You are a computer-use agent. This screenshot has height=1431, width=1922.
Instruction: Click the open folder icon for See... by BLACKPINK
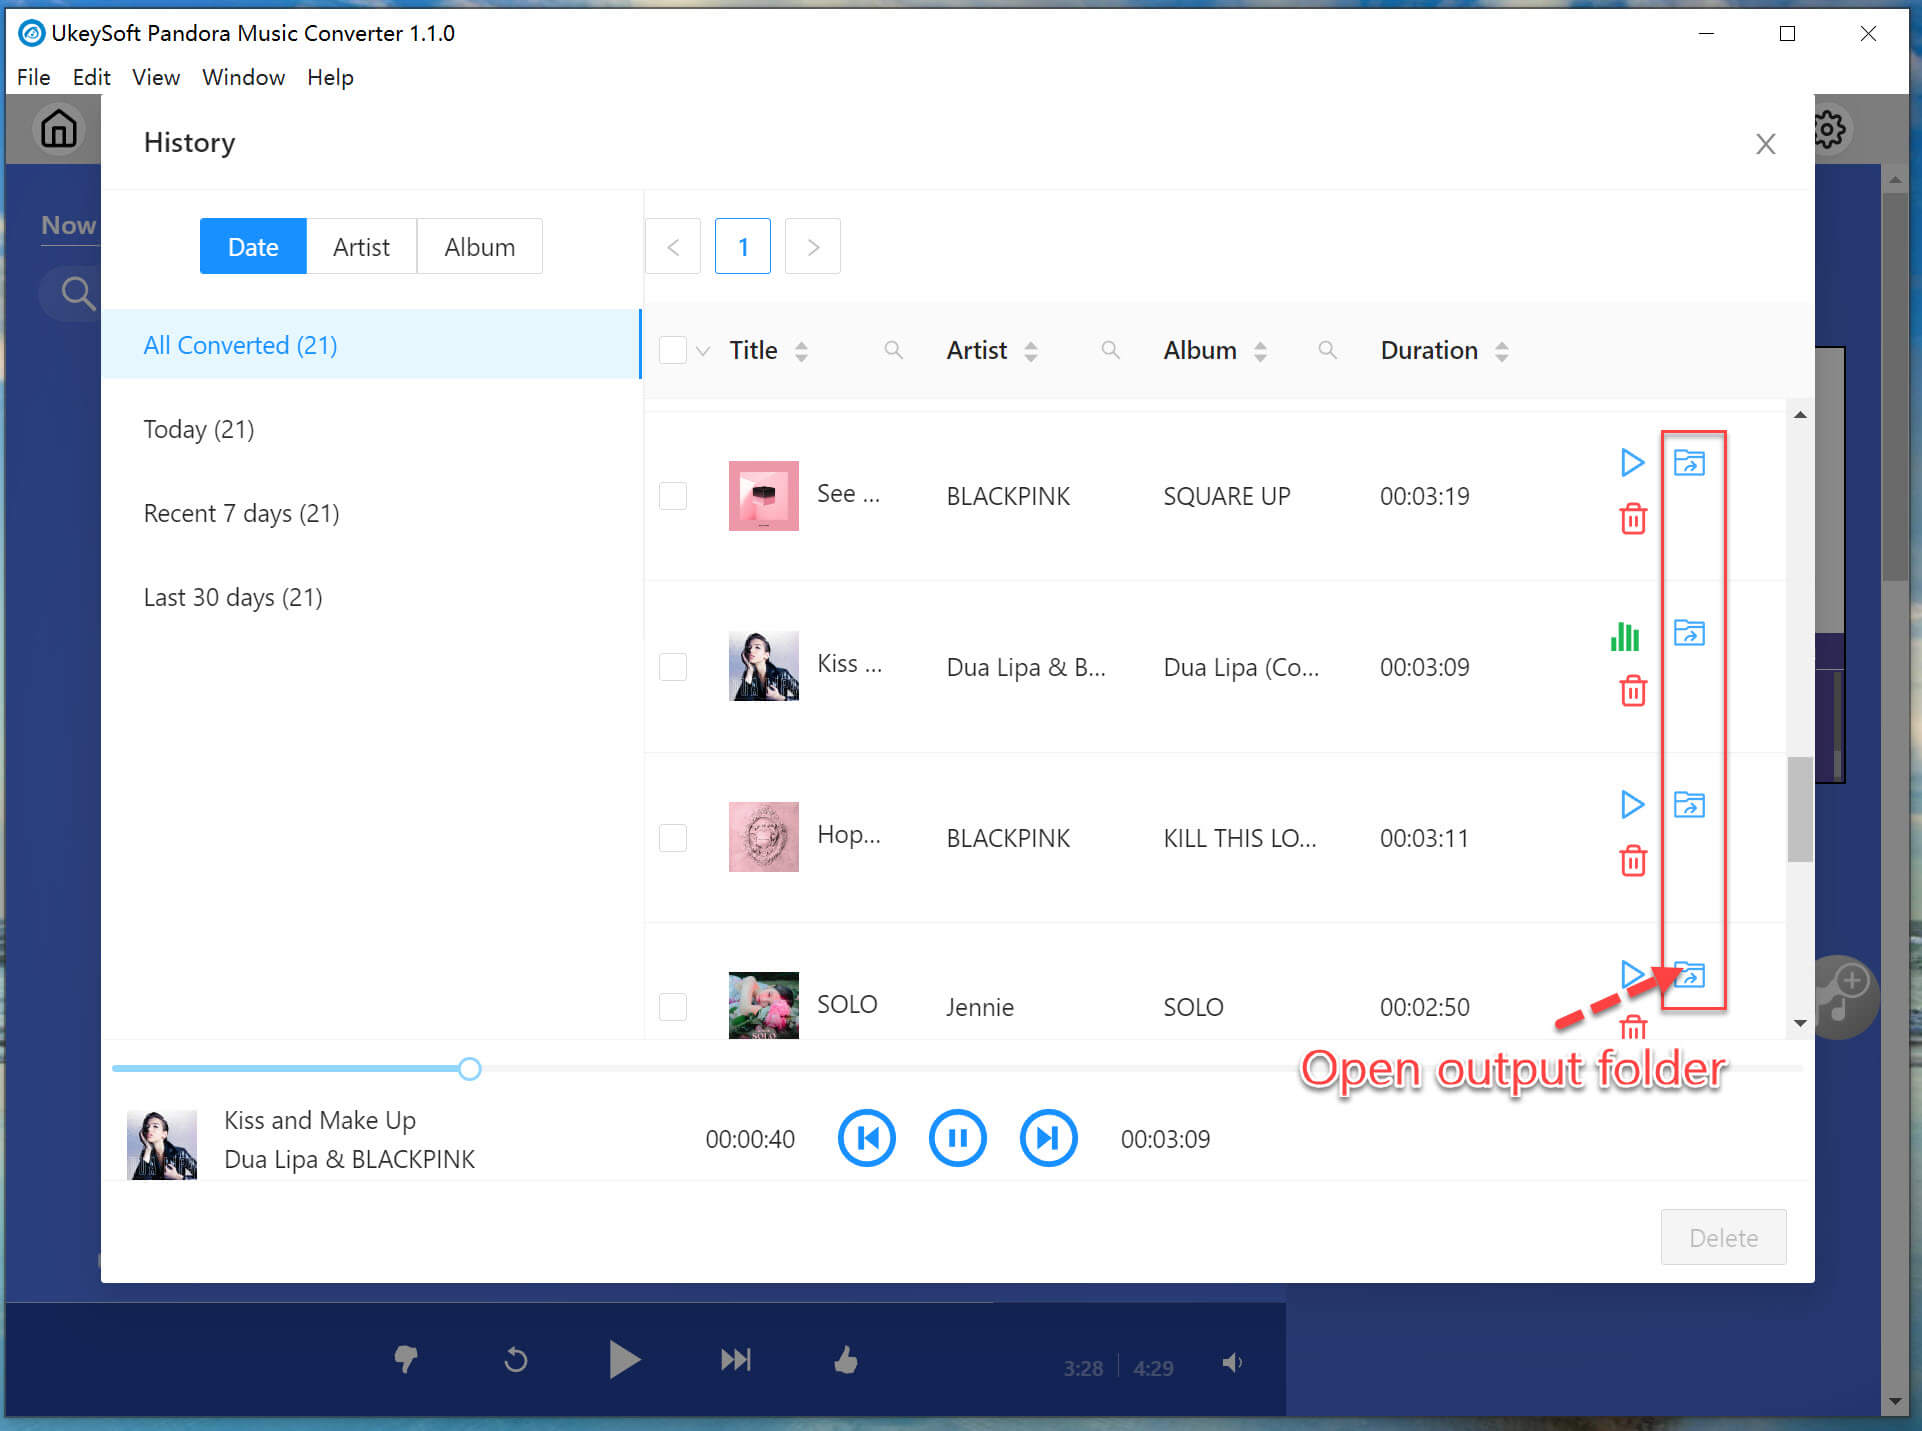tap(1691, 463)
